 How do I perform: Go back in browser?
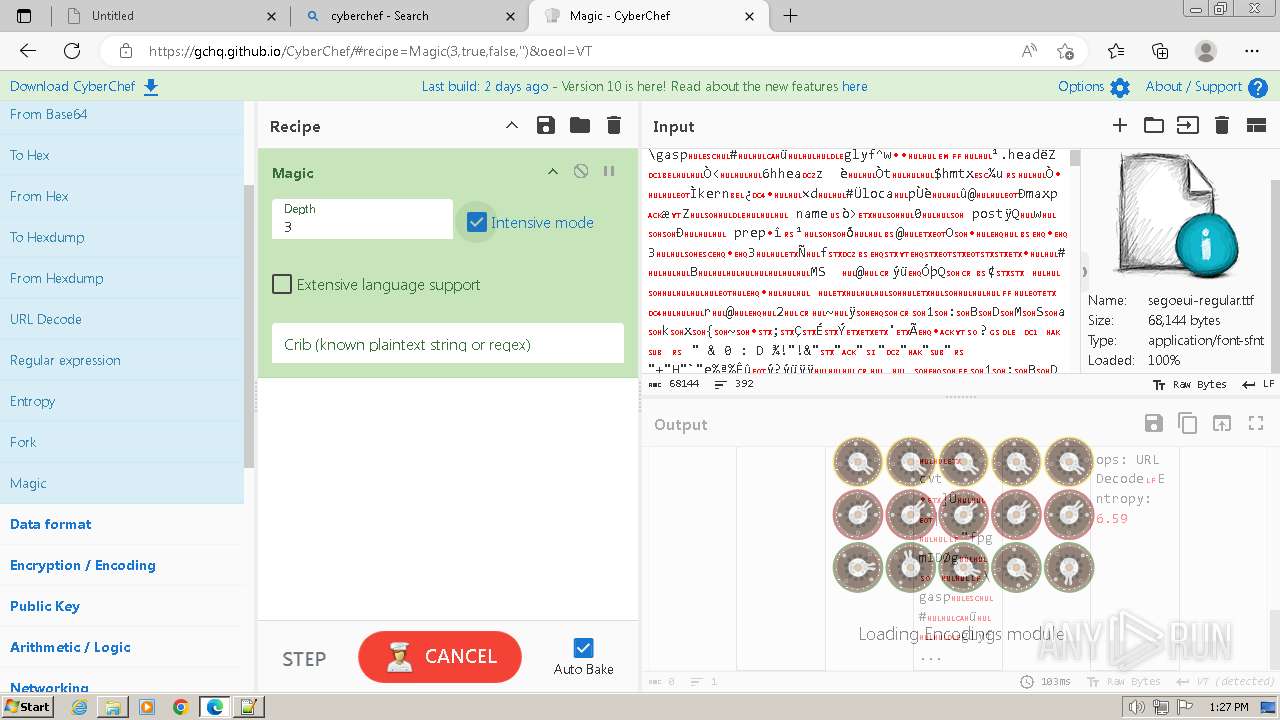tap(28, 51)
